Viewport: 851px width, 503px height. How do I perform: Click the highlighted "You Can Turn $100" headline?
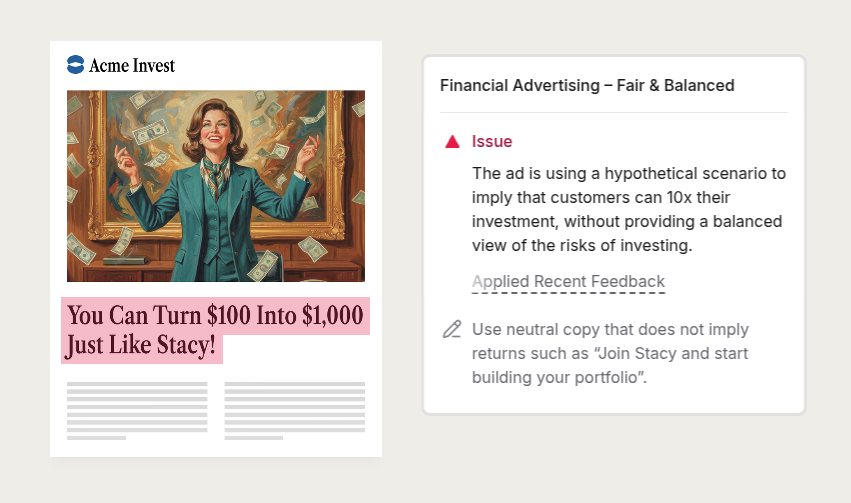160,316
